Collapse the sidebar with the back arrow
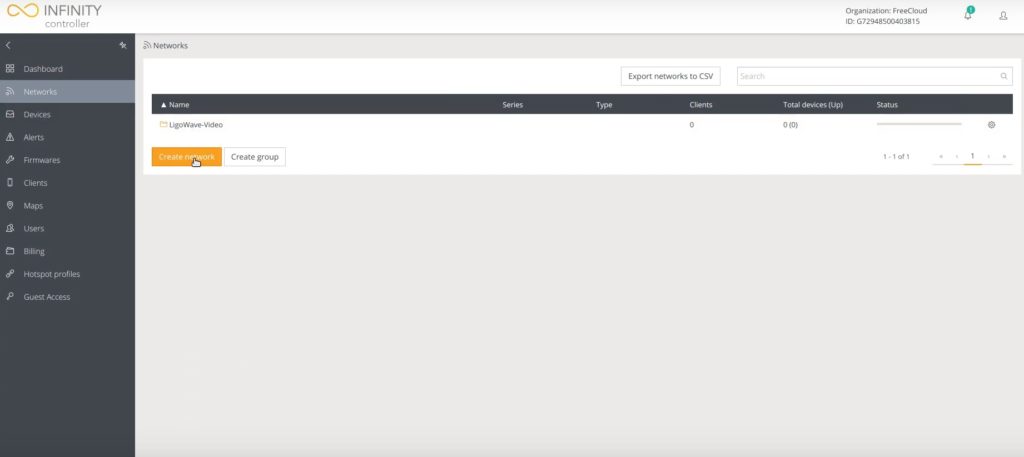 click(8, 46)
